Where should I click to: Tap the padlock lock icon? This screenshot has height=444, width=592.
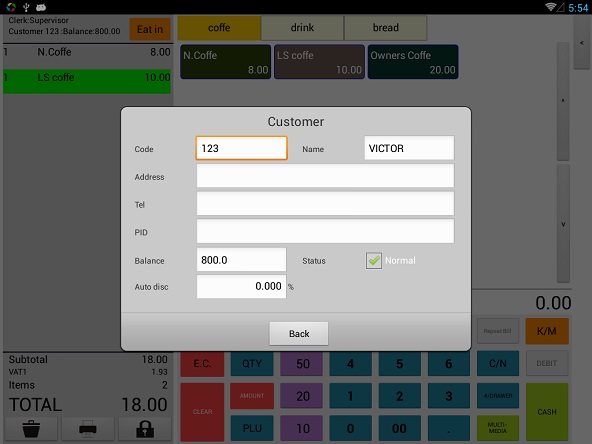coord(145,429)
